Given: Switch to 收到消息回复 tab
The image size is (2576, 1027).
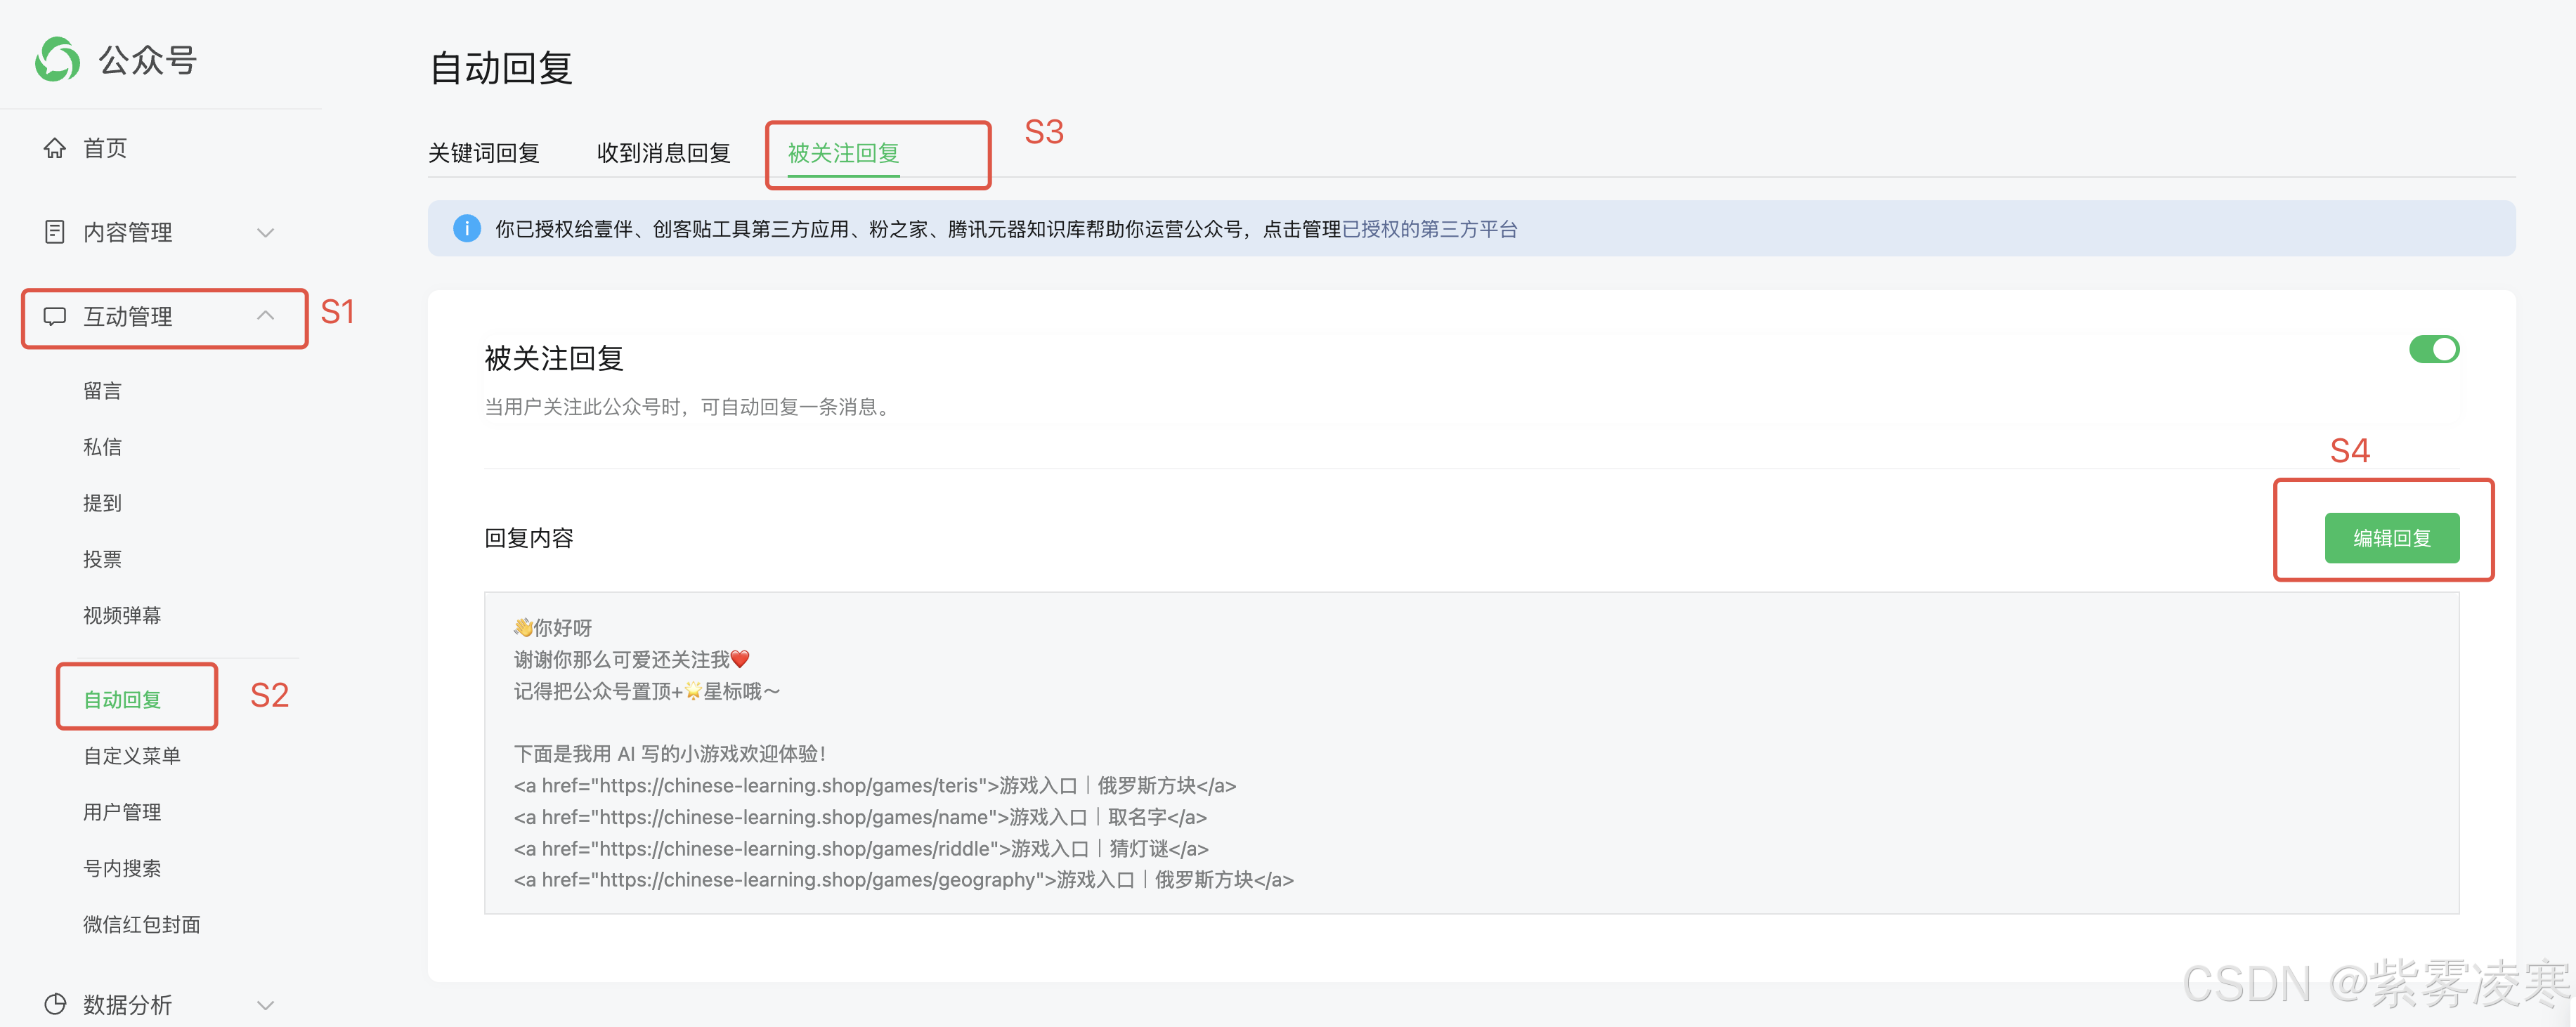Looking at the screenshot, I should (x=663, y=153).
